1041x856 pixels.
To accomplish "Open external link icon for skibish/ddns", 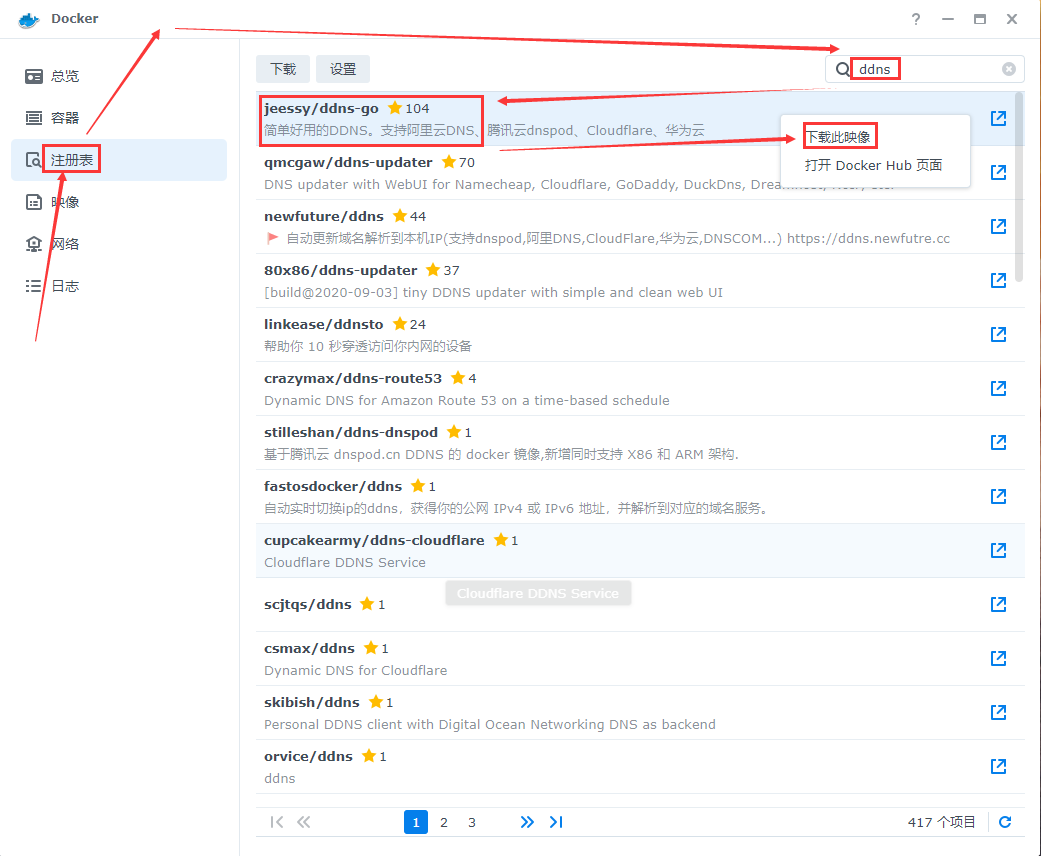I will pyautogui.click(x=998, y=712).
